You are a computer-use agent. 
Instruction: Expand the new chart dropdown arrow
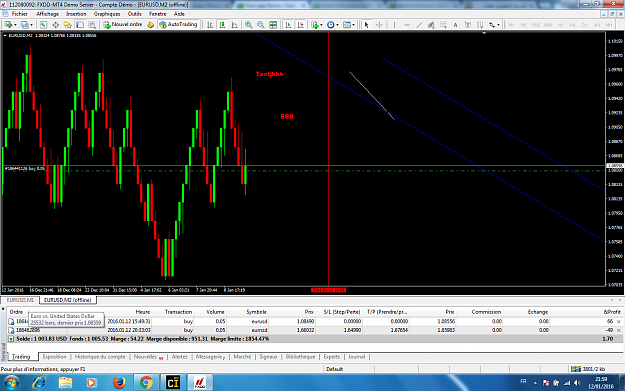tap(15, 25)
